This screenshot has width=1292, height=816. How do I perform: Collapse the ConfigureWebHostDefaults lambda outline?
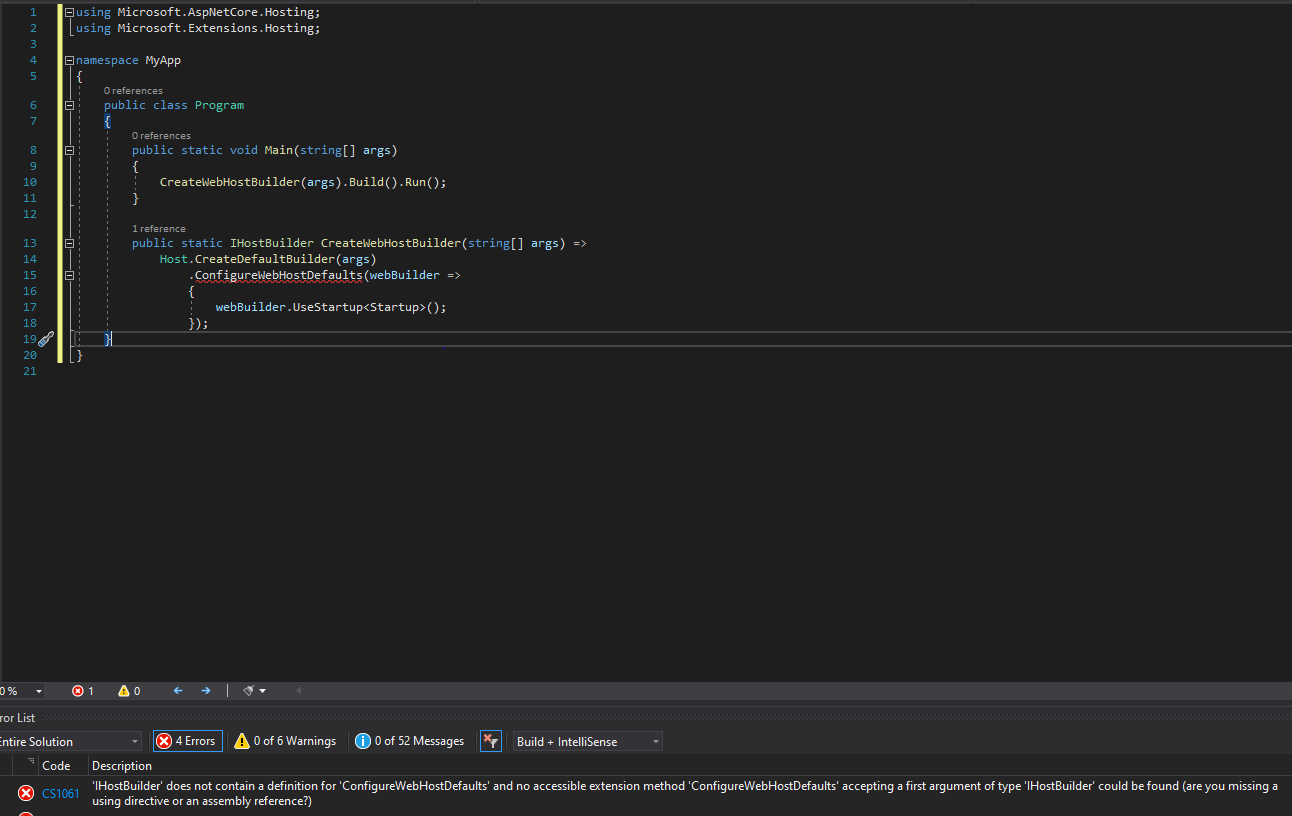pyautogui.click(x=69, y=275)
